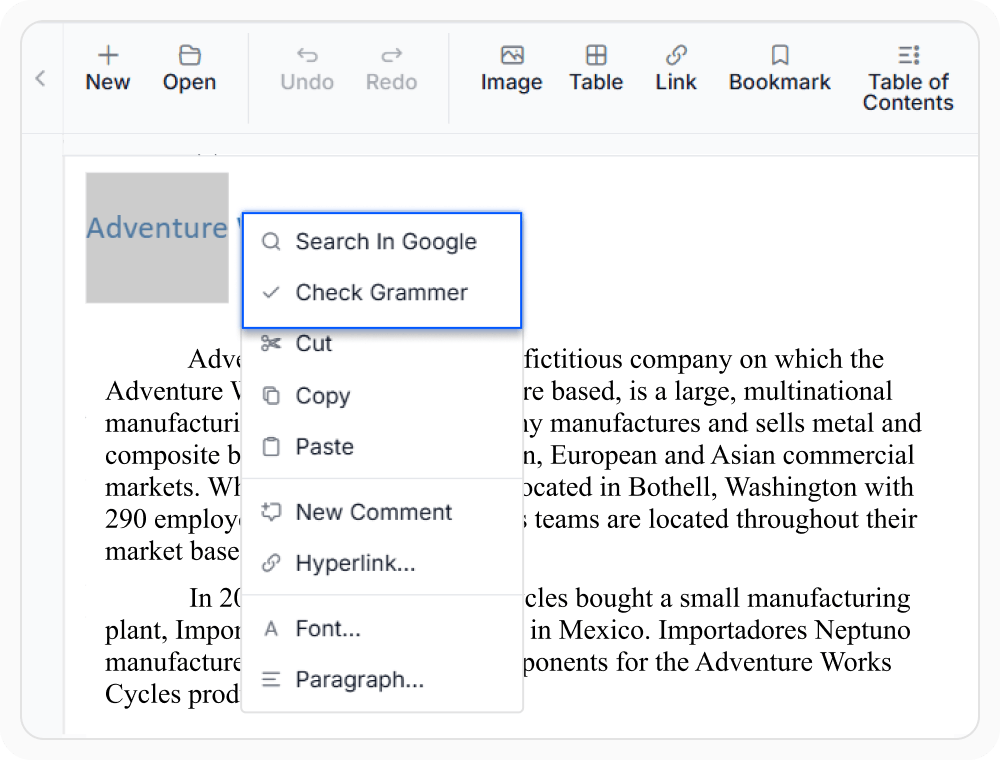Screen dimensions: 1000x760
Task: Open Font... dialog from context menu
Action: [382, 629]
